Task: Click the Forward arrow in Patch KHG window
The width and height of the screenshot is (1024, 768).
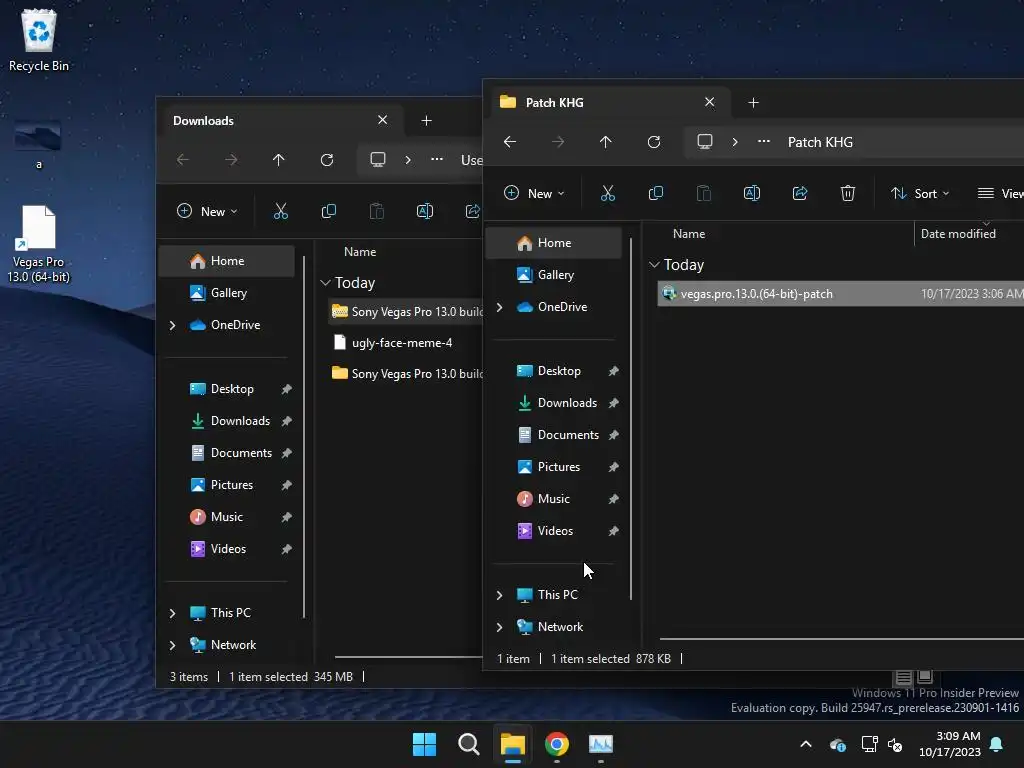Action: point(558,142)
